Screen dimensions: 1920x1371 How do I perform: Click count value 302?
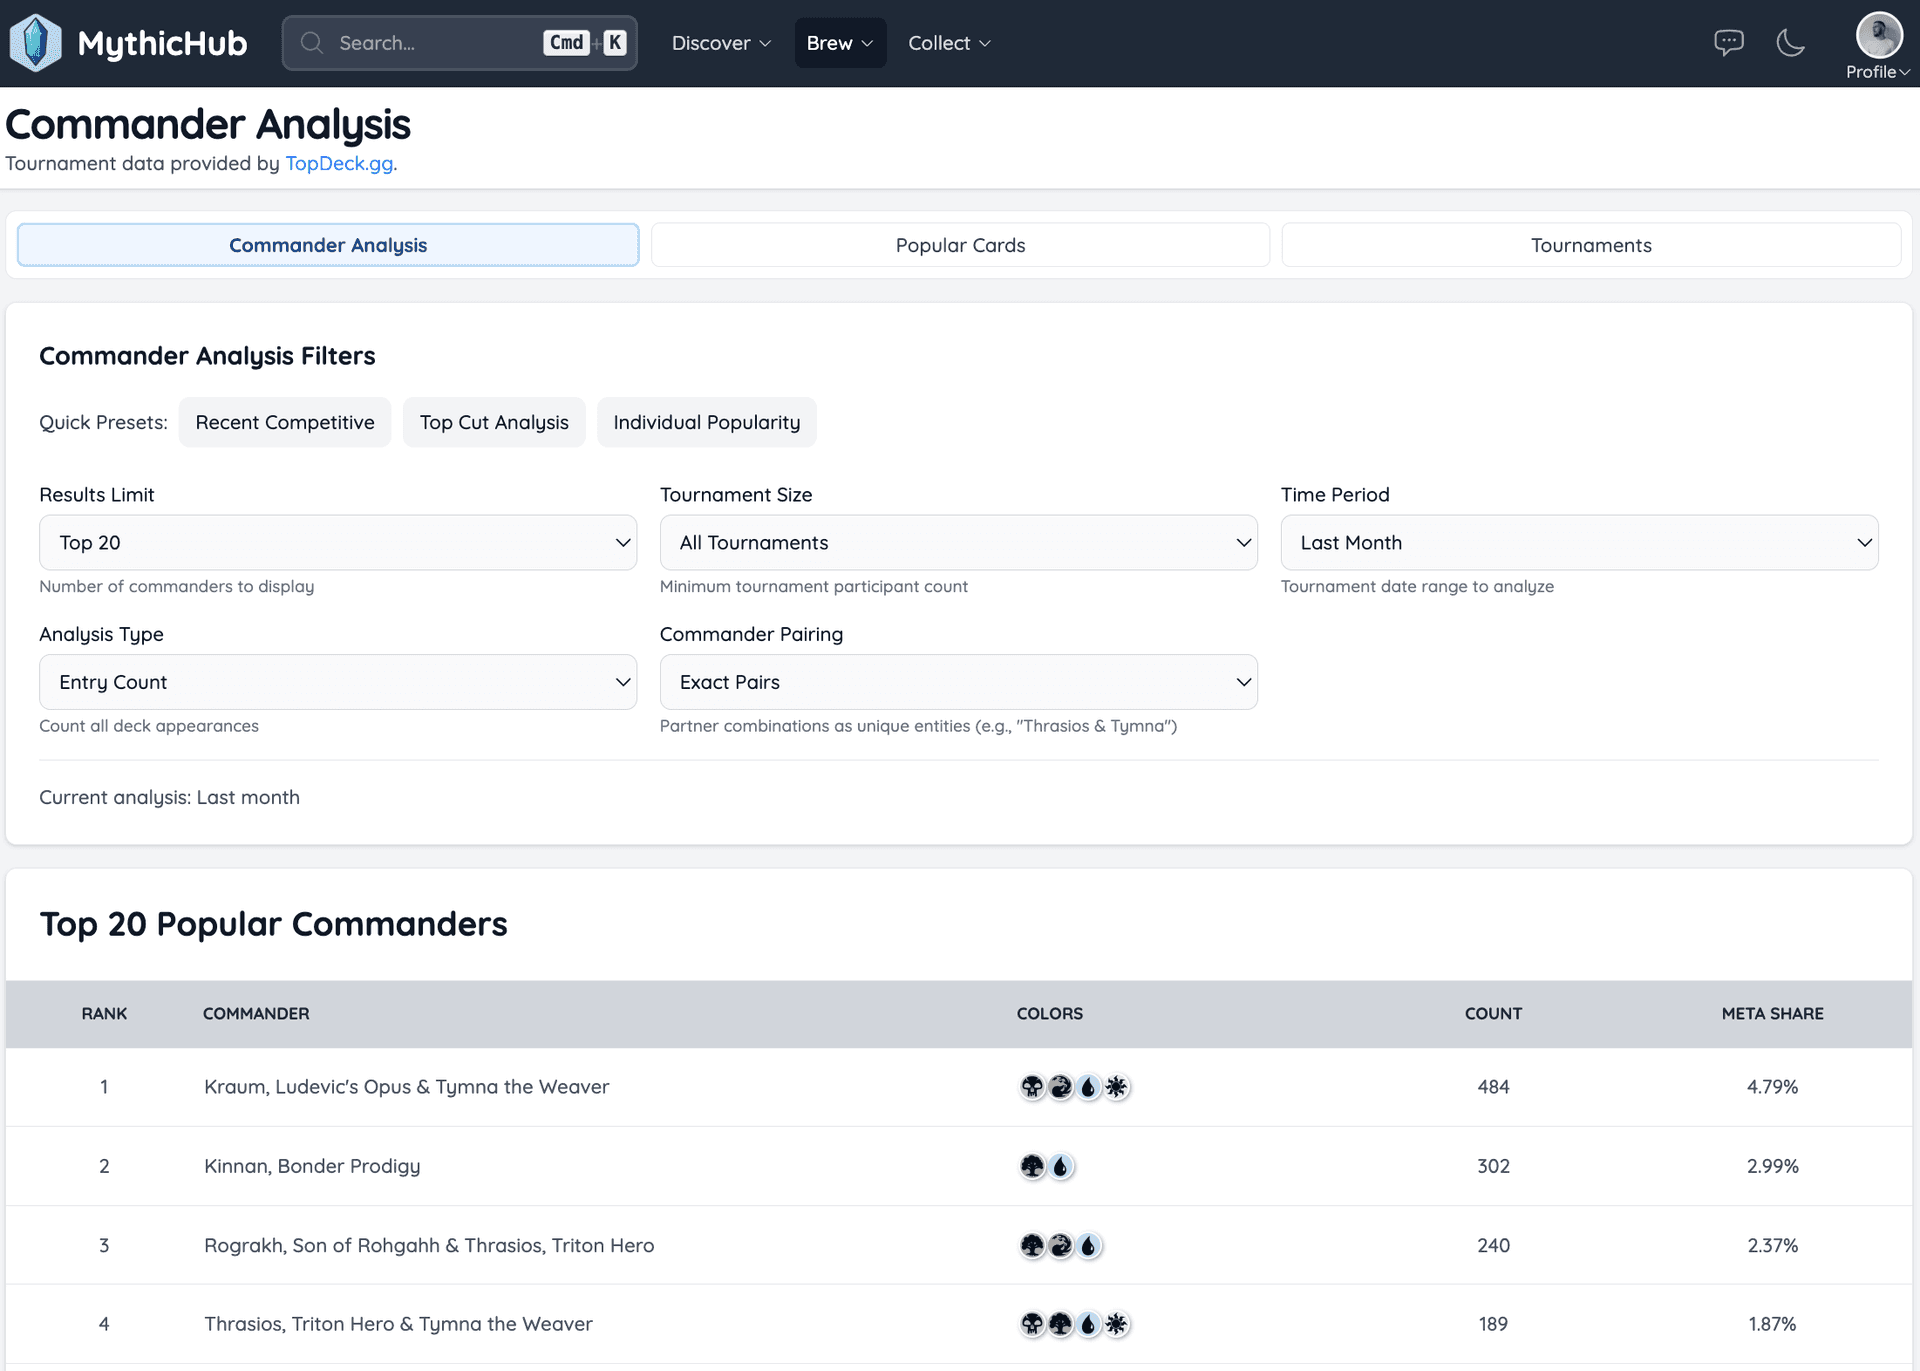1493,1166
